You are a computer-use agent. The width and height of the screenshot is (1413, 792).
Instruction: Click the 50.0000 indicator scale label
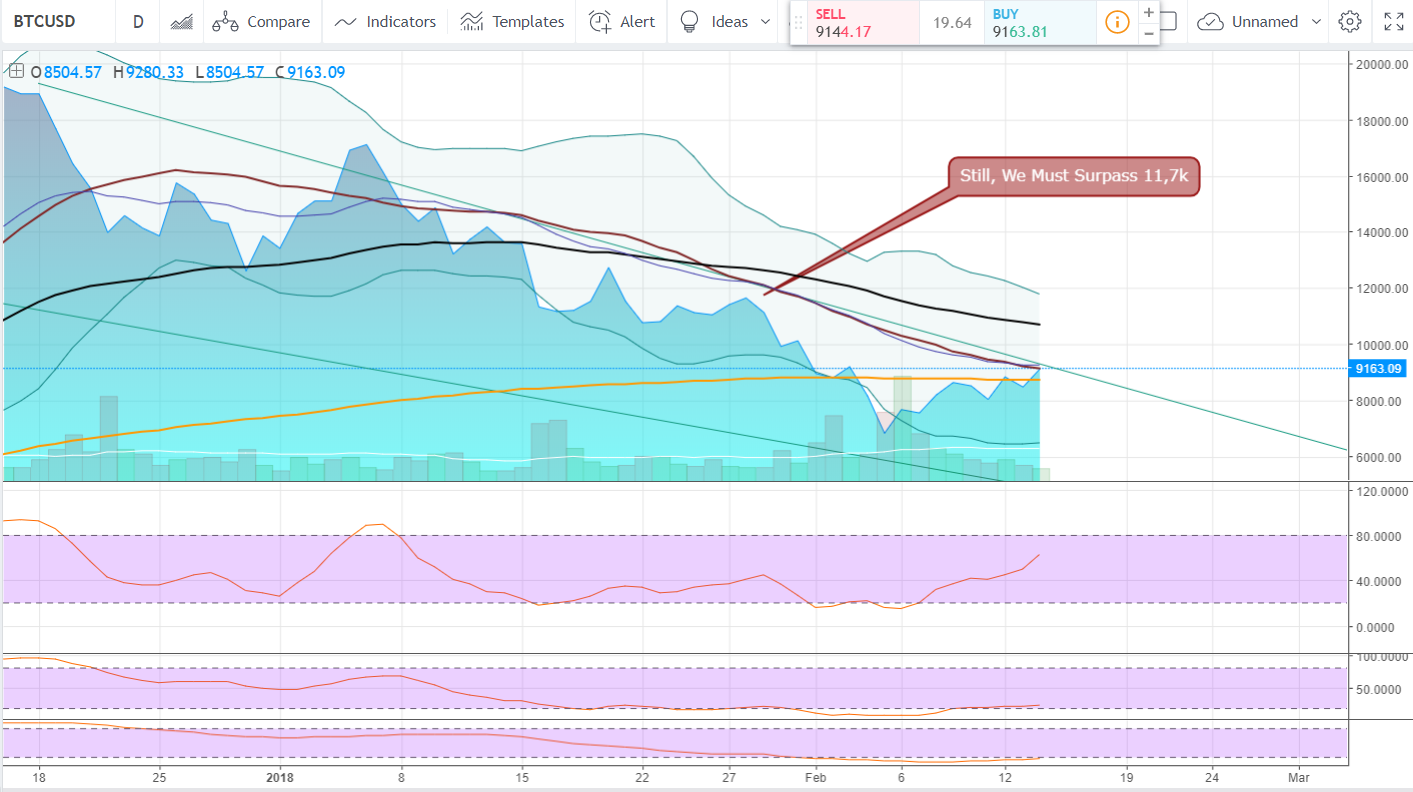click(x=1381, y=690)
